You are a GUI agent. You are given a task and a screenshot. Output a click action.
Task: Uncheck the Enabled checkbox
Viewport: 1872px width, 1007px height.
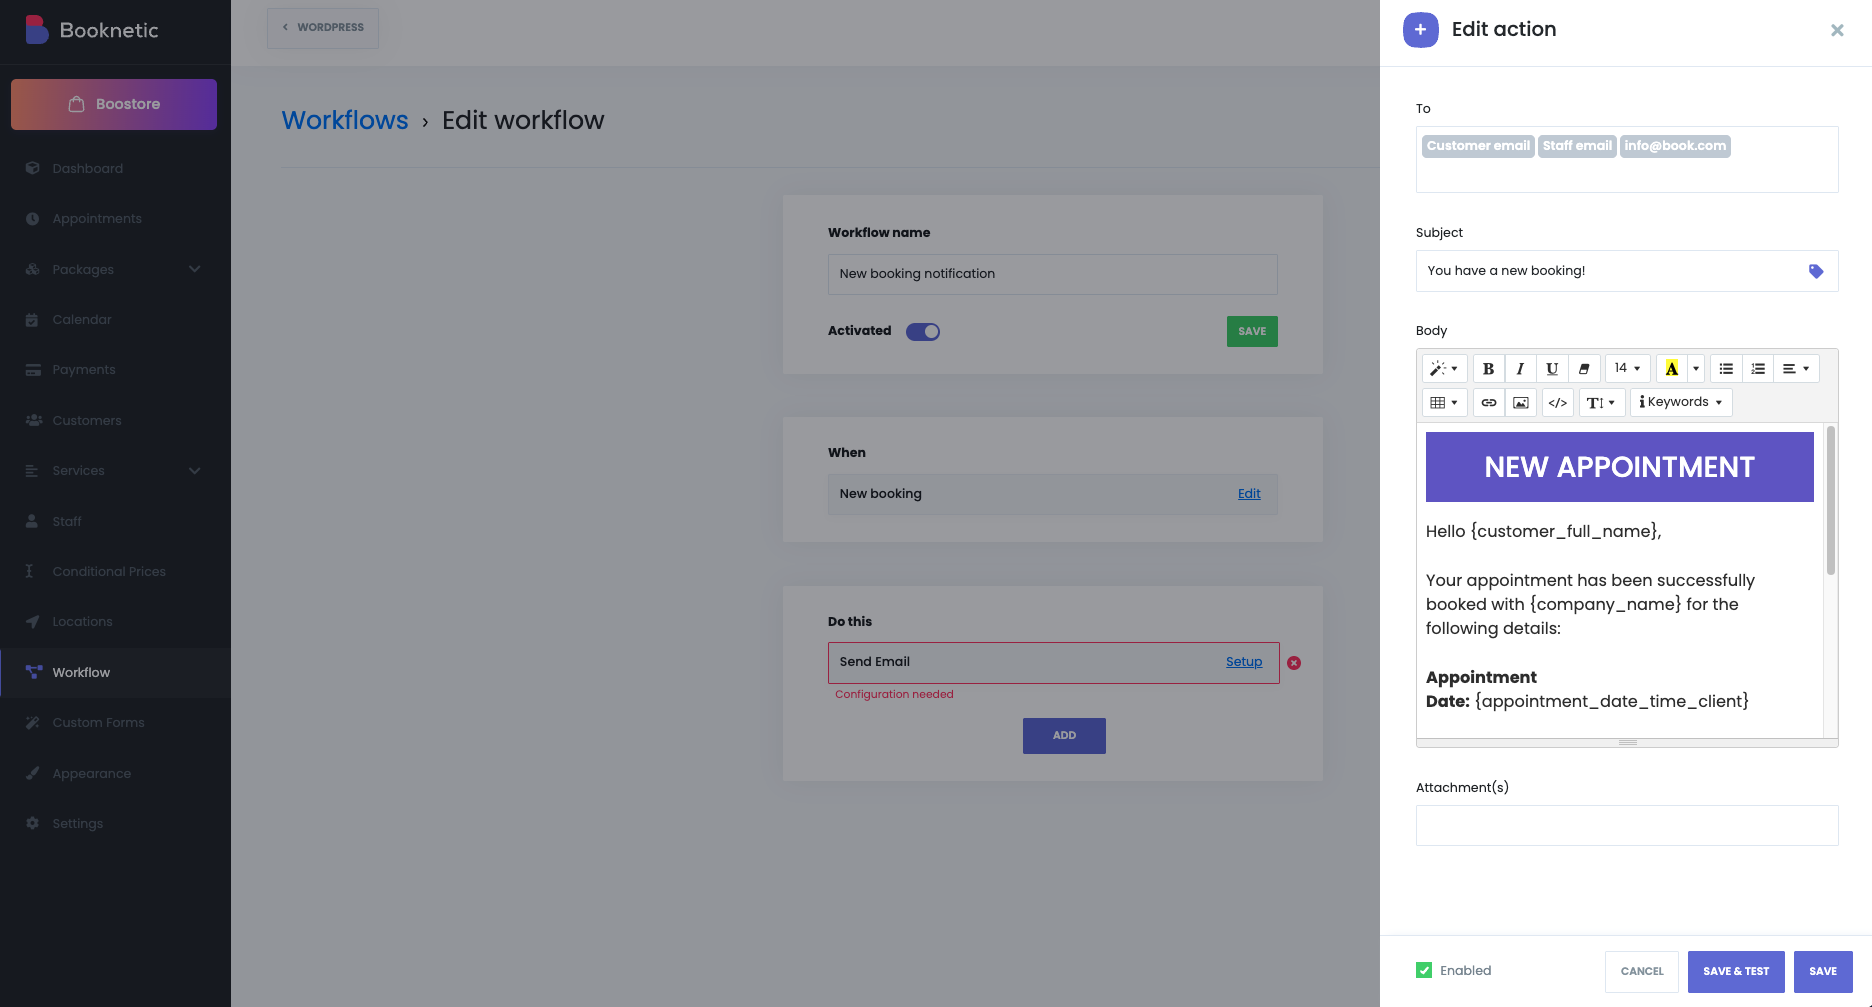[1424, 970]
